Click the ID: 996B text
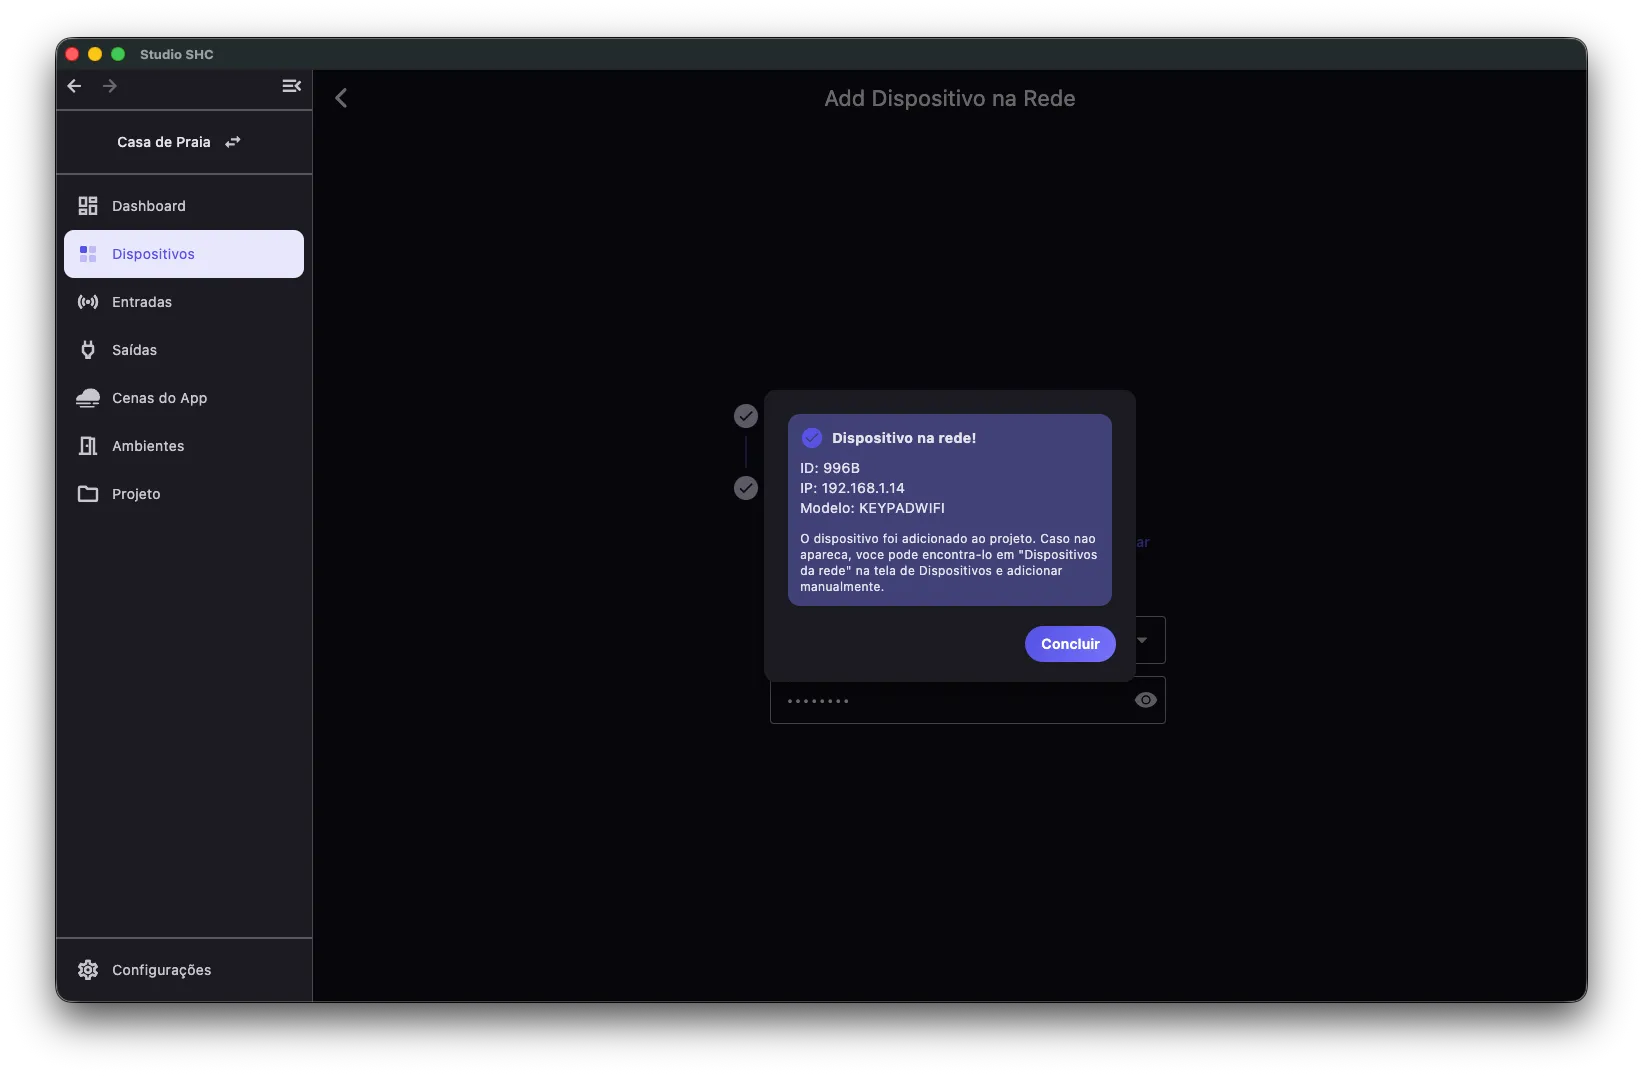 (x=830, y=468)
